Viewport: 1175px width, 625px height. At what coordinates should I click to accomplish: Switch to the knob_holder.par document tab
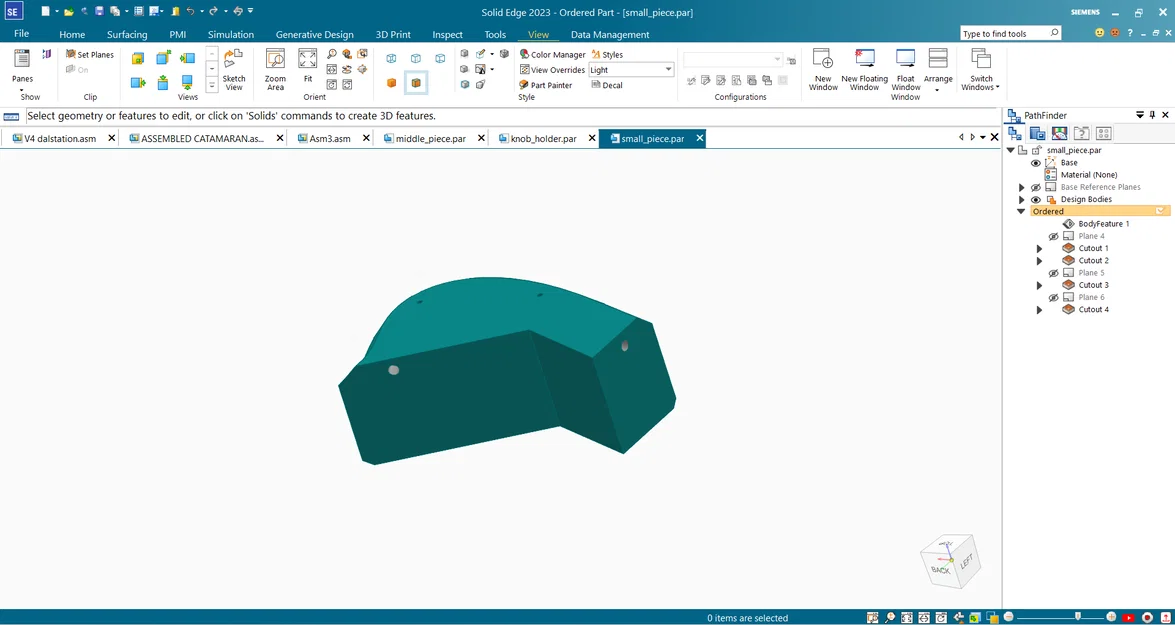[543, 139]
